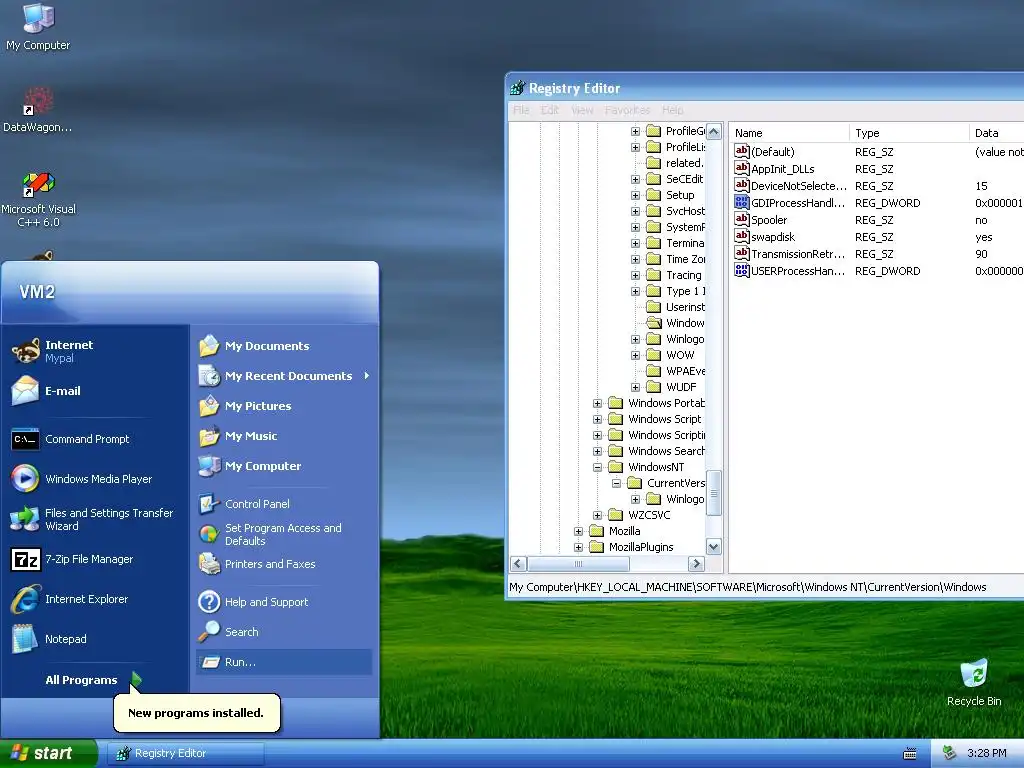This screenshot has height=768, width=1024.
Task: Click the clock showing 3:28 PM
Action: coord(986,753)
